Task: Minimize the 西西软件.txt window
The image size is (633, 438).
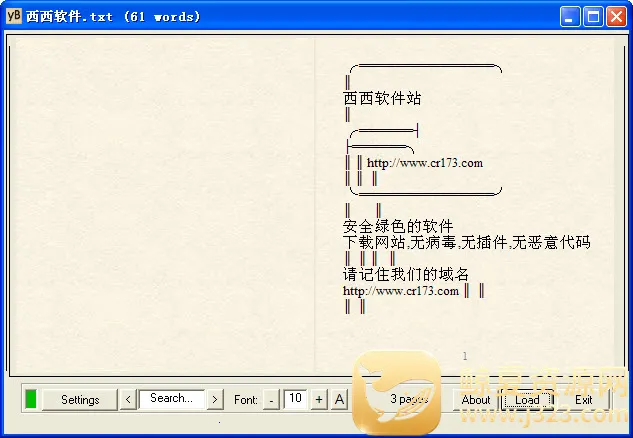Action: click(x=570, y=16)
